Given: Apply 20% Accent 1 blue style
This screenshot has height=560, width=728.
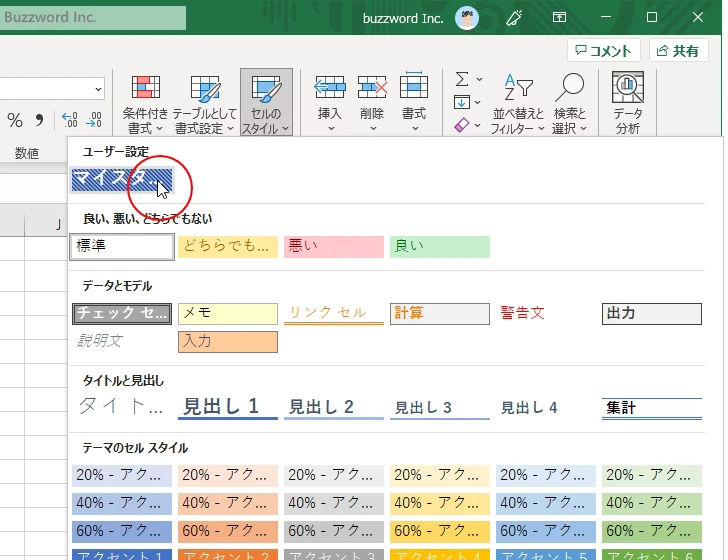Looking at the screenshot, I should click(x=122, y=475).
